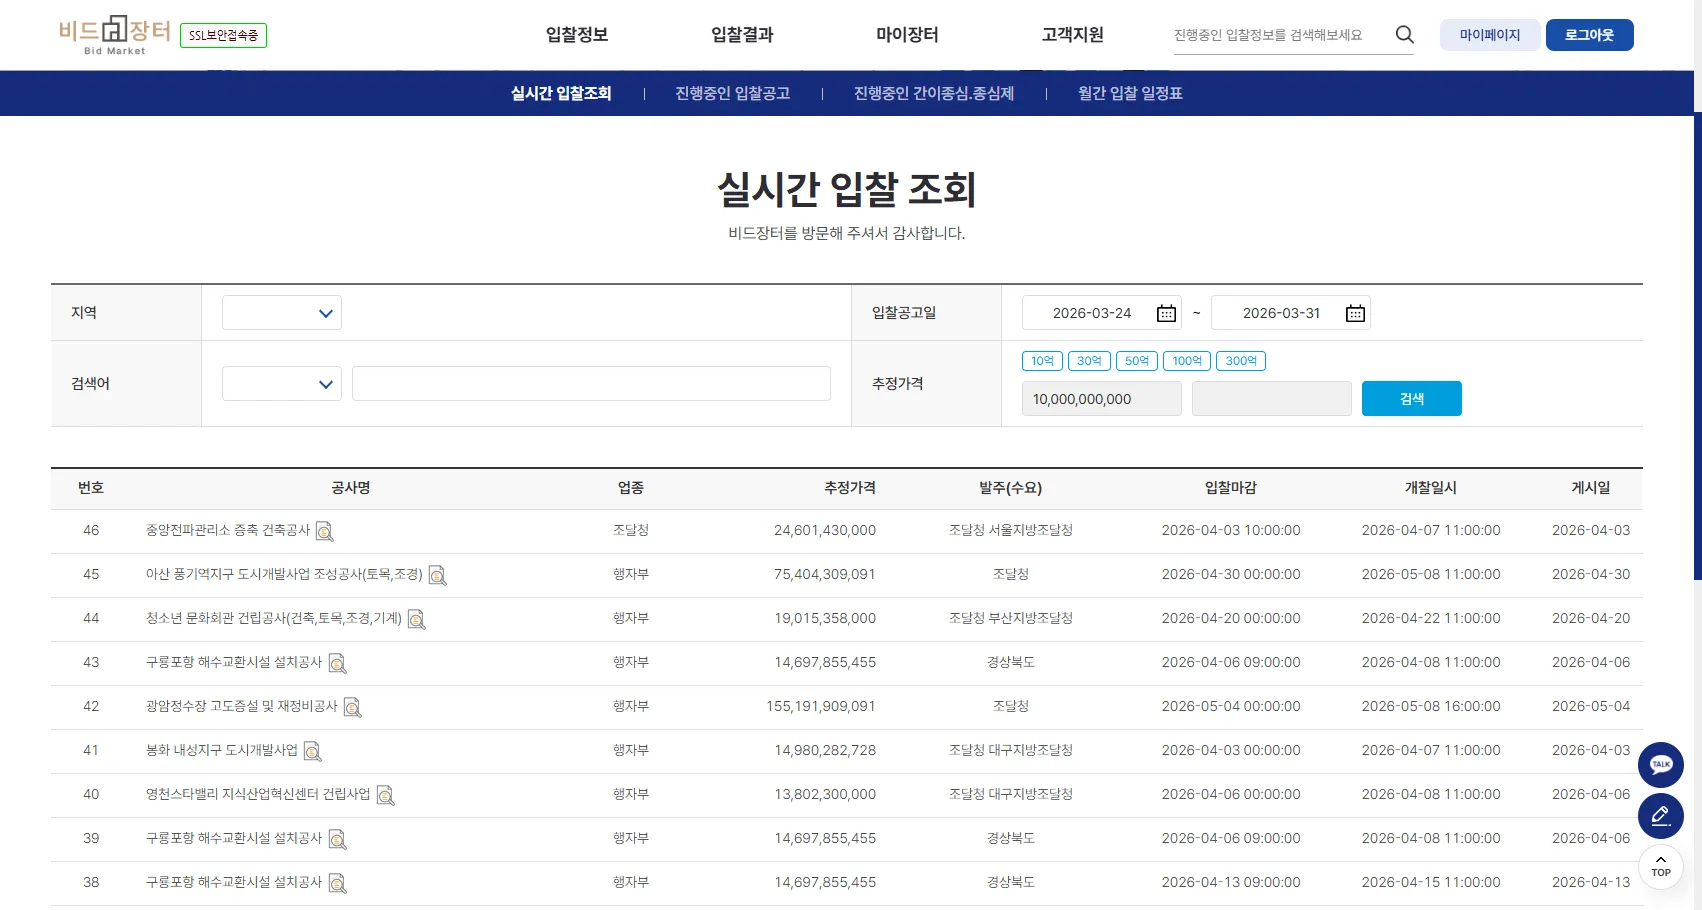Click the blue 검색 search button

[1412, 399]
